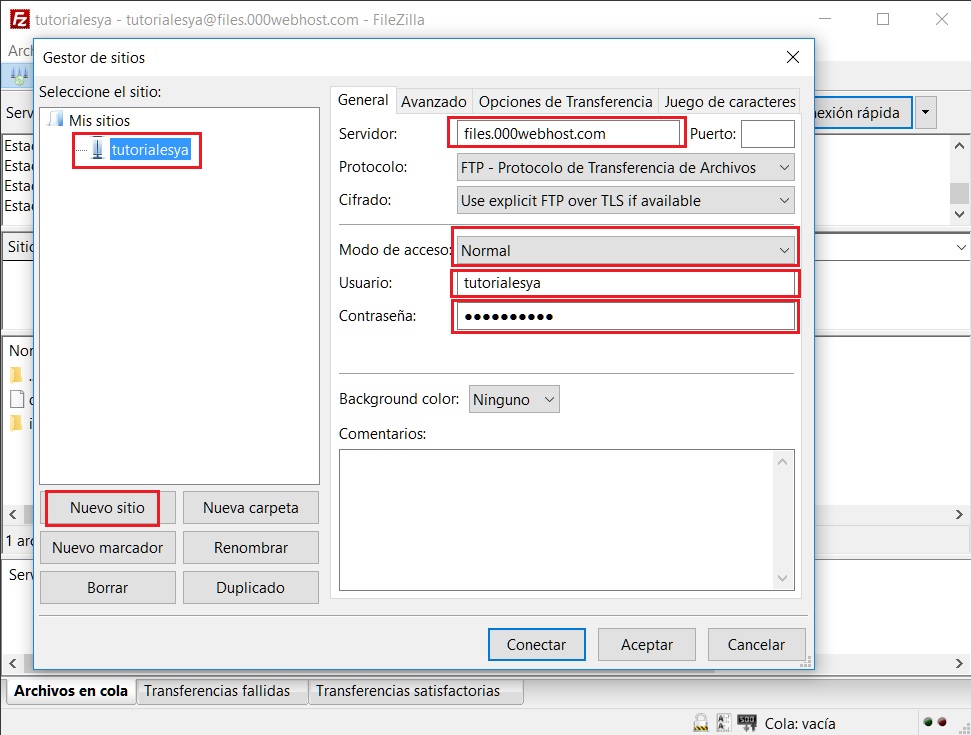Click the Aceptar button

coord(647,645)
